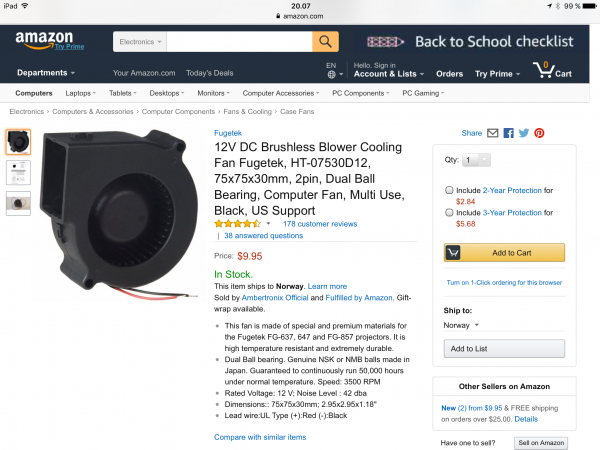Open the 178 customer reviews link
The width and height of the screenshot is (600, 450).
coord(320,224)
